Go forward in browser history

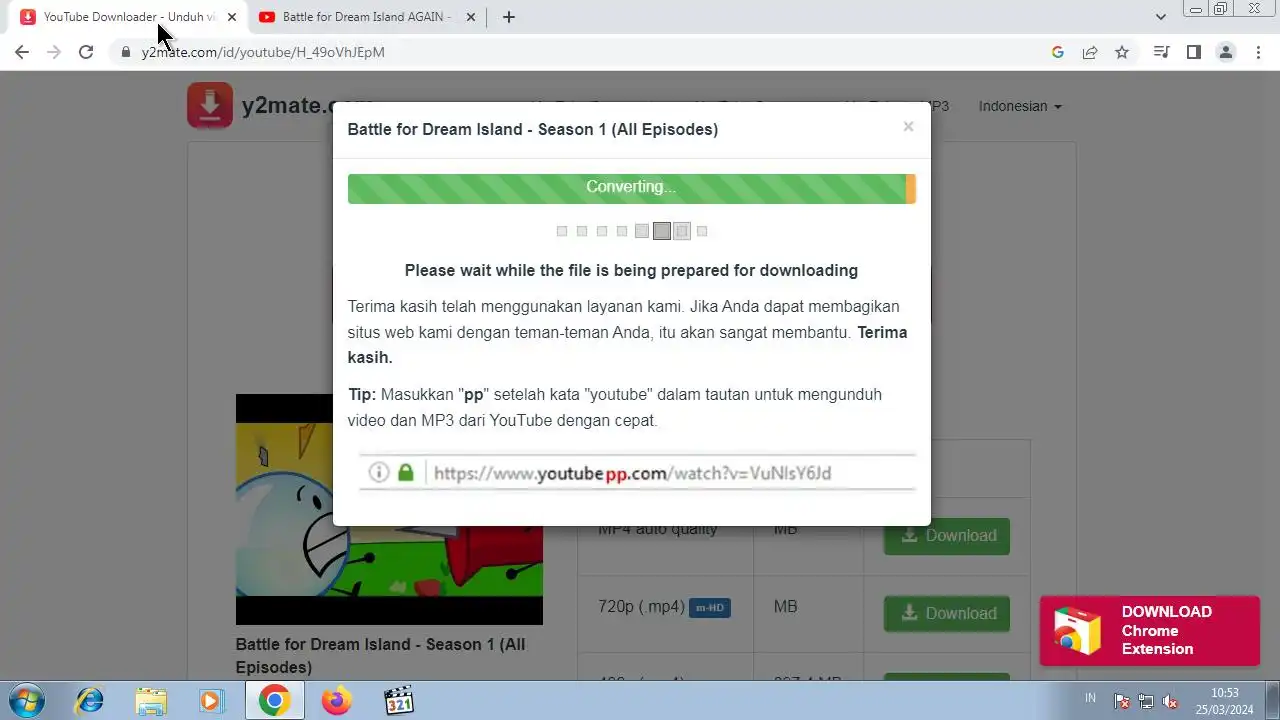[x=54, y=52]
